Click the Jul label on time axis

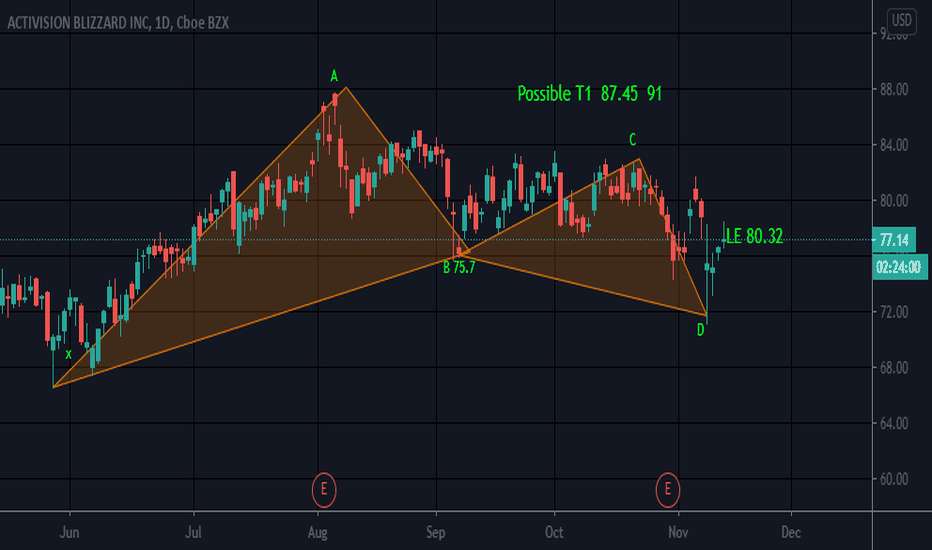[193, 532]
